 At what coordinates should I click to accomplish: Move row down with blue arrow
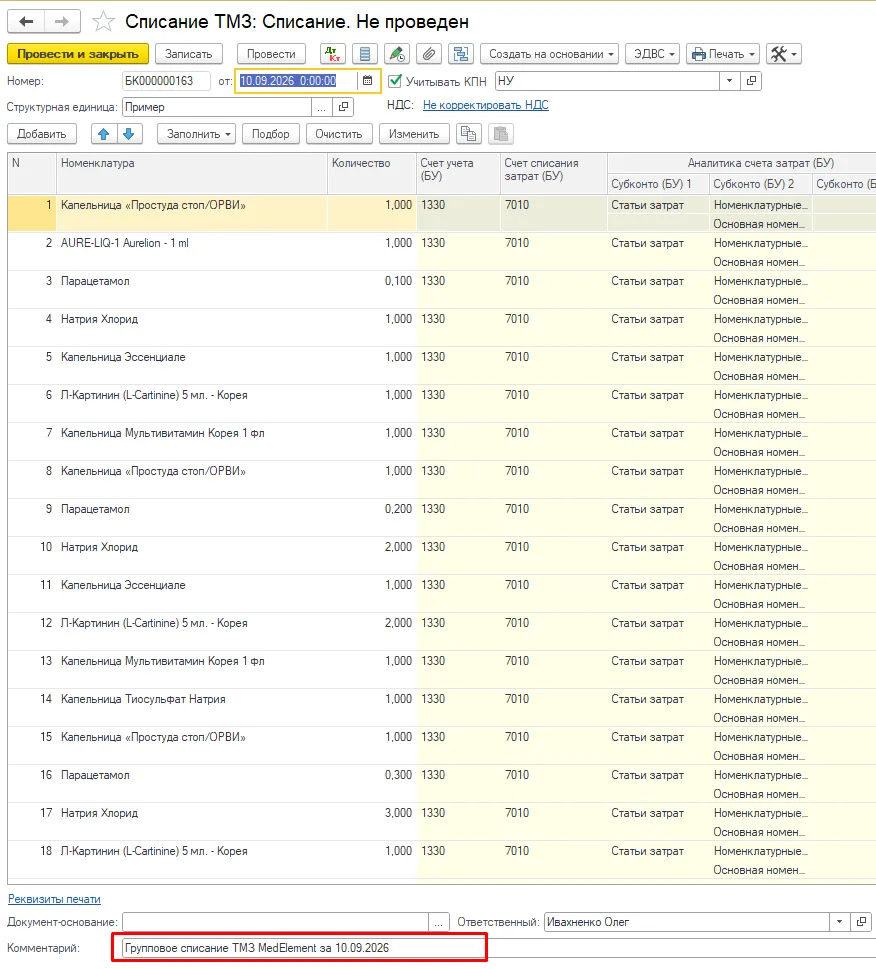pyautogui.click(x=129, y=133)
